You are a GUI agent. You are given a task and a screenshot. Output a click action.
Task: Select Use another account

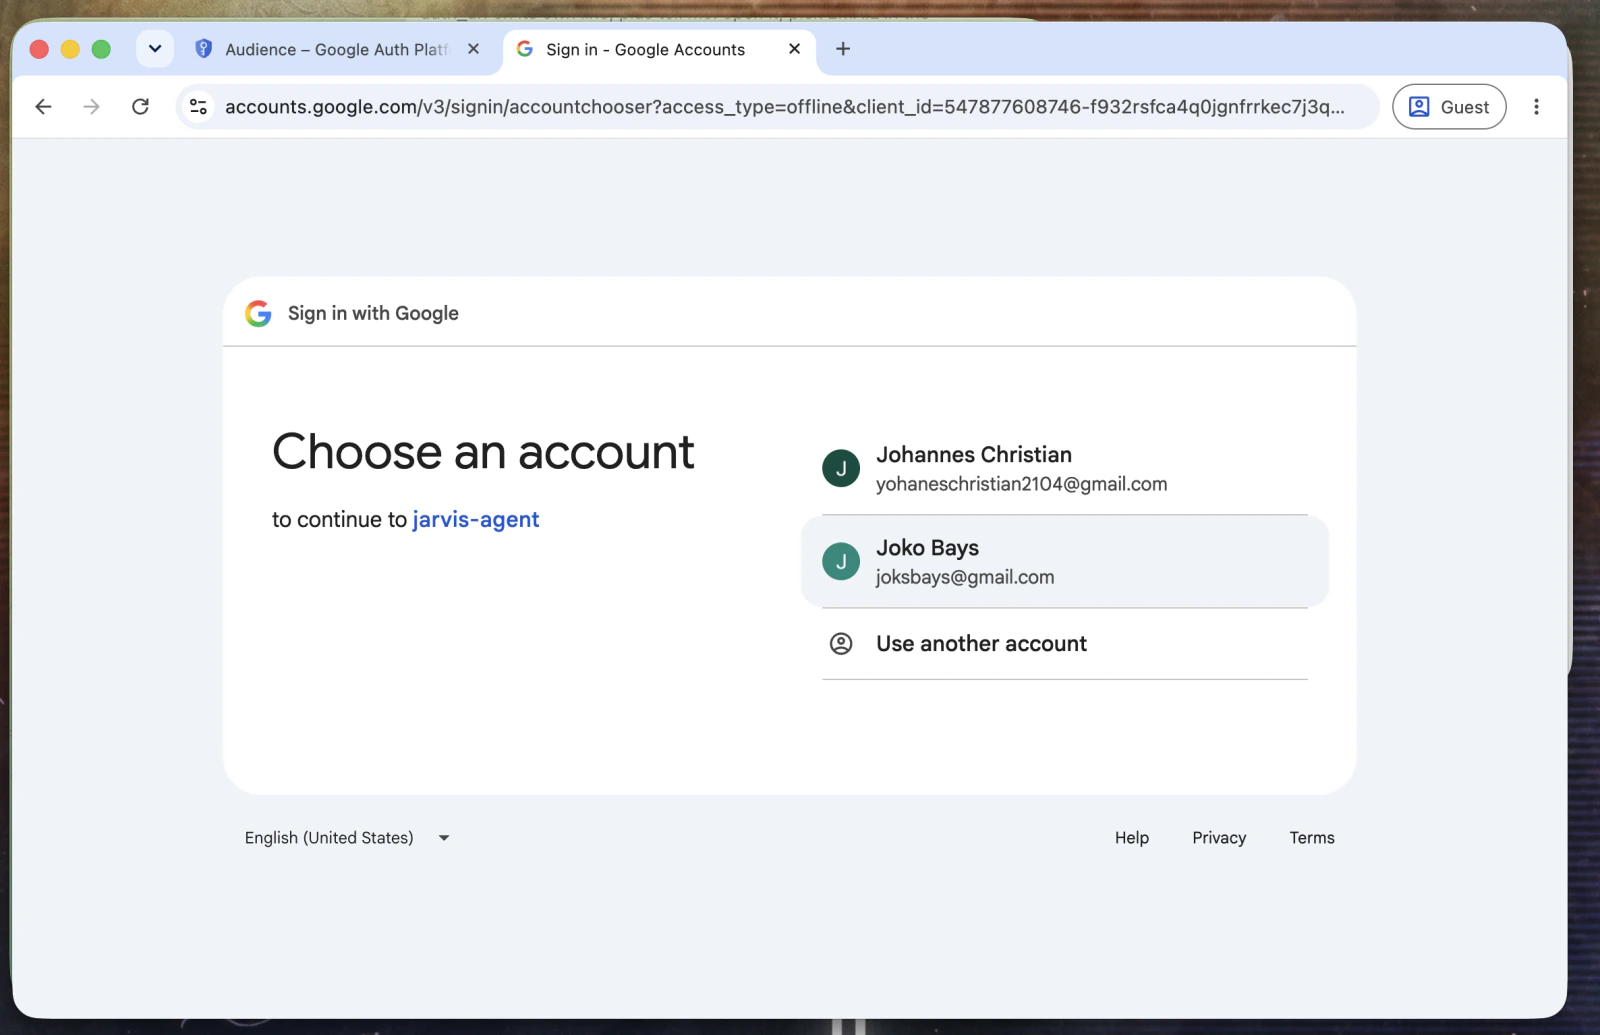[1064, 644]
